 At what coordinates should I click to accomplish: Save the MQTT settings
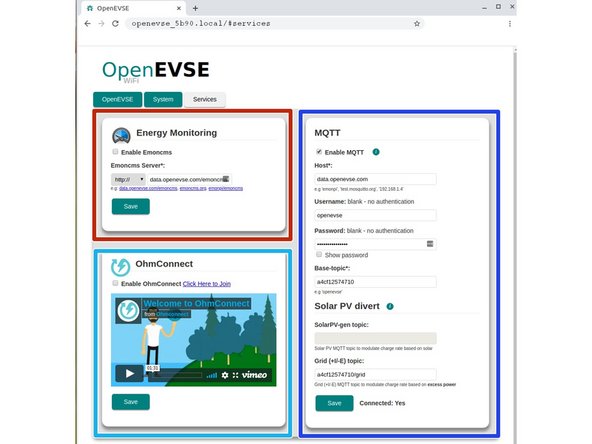click(335, 403)
